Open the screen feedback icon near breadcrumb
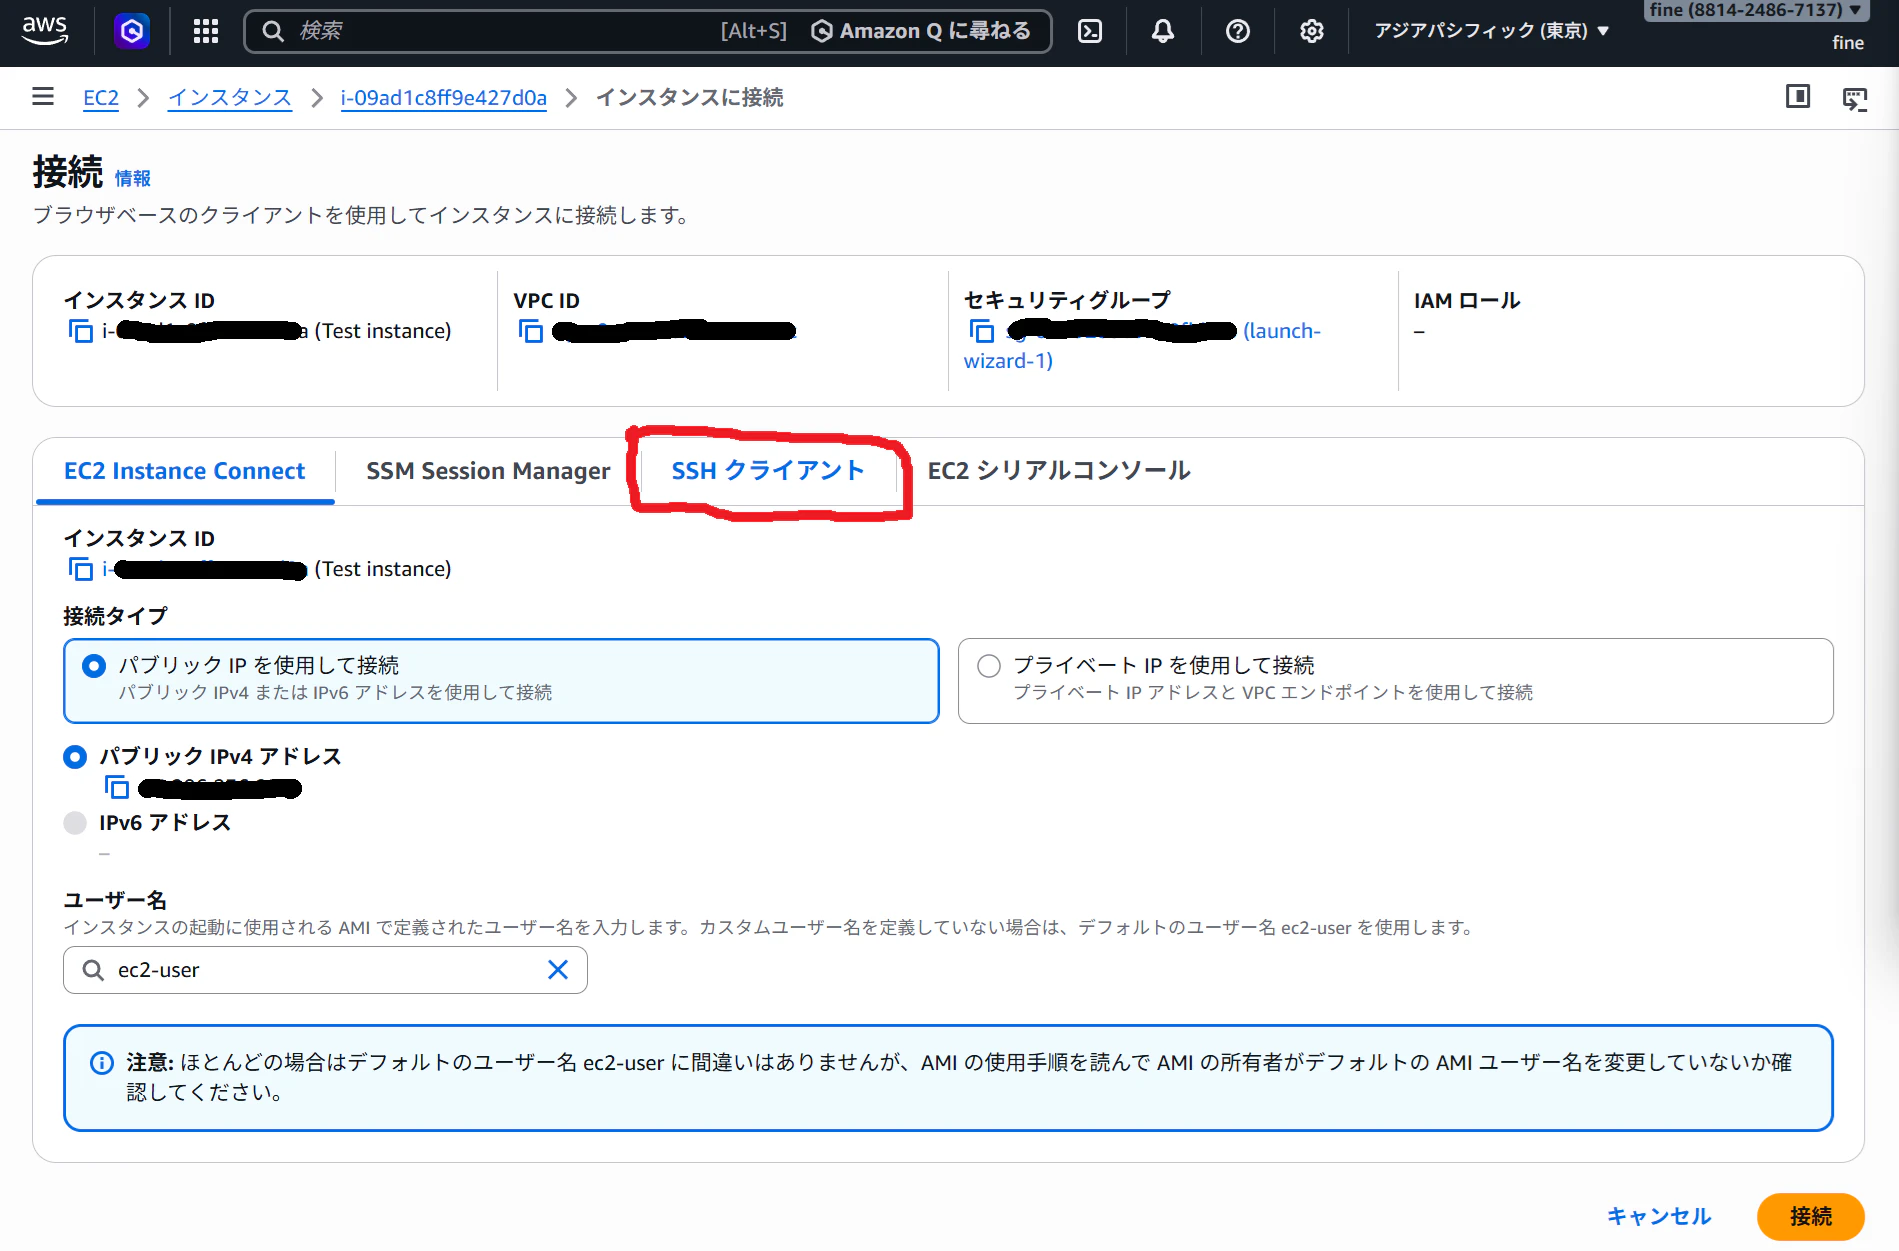The width and height of the screenshot is (1899, 1251). point(1855,98)
